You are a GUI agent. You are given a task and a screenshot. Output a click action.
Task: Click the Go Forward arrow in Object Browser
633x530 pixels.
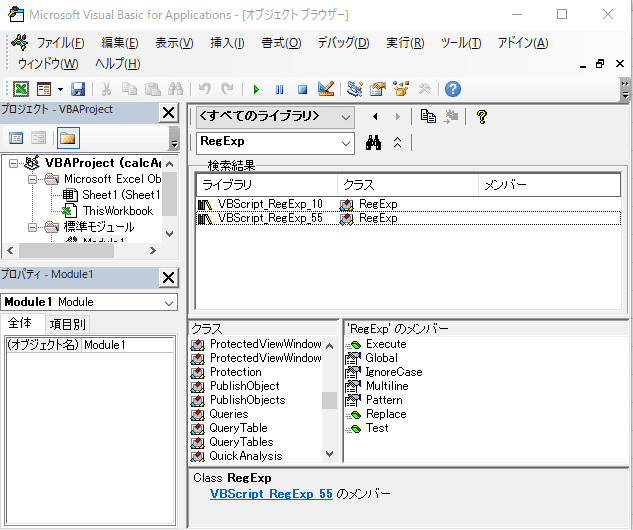[x=398, y=117]
